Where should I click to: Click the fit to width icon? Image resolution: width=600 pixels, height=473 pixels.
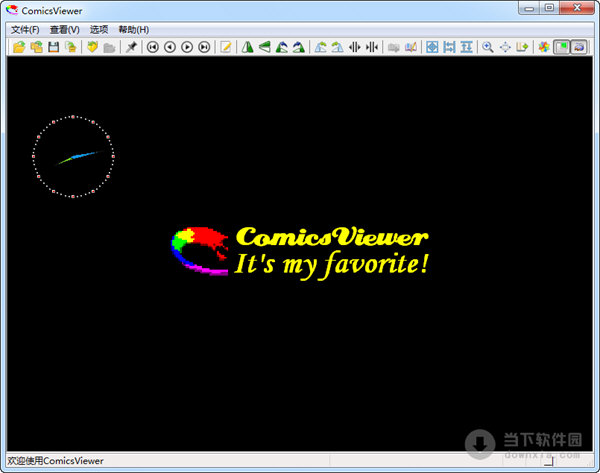tap(449, 47)
